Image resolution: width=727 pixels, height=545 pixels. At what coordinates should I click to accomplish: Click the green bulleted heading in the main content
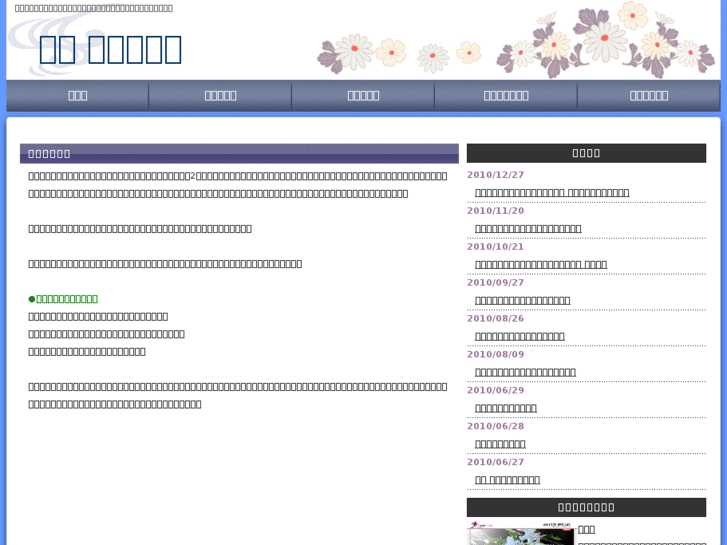[63, 299]
